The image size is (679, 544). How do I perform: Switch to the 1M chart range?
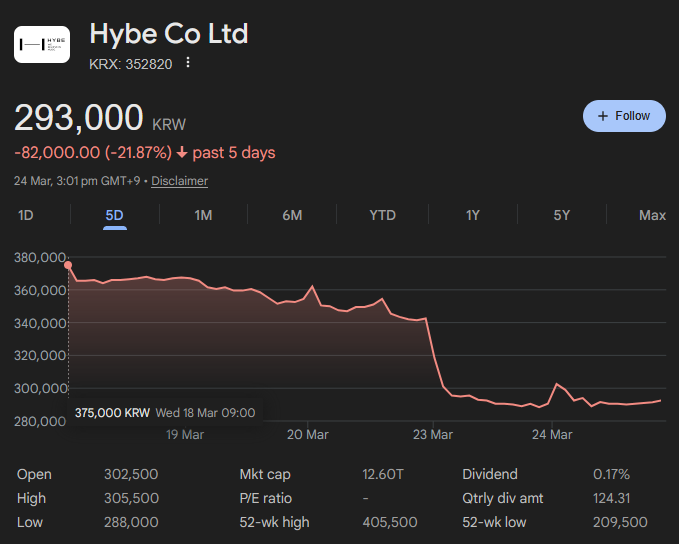click(x=203, y=215)
